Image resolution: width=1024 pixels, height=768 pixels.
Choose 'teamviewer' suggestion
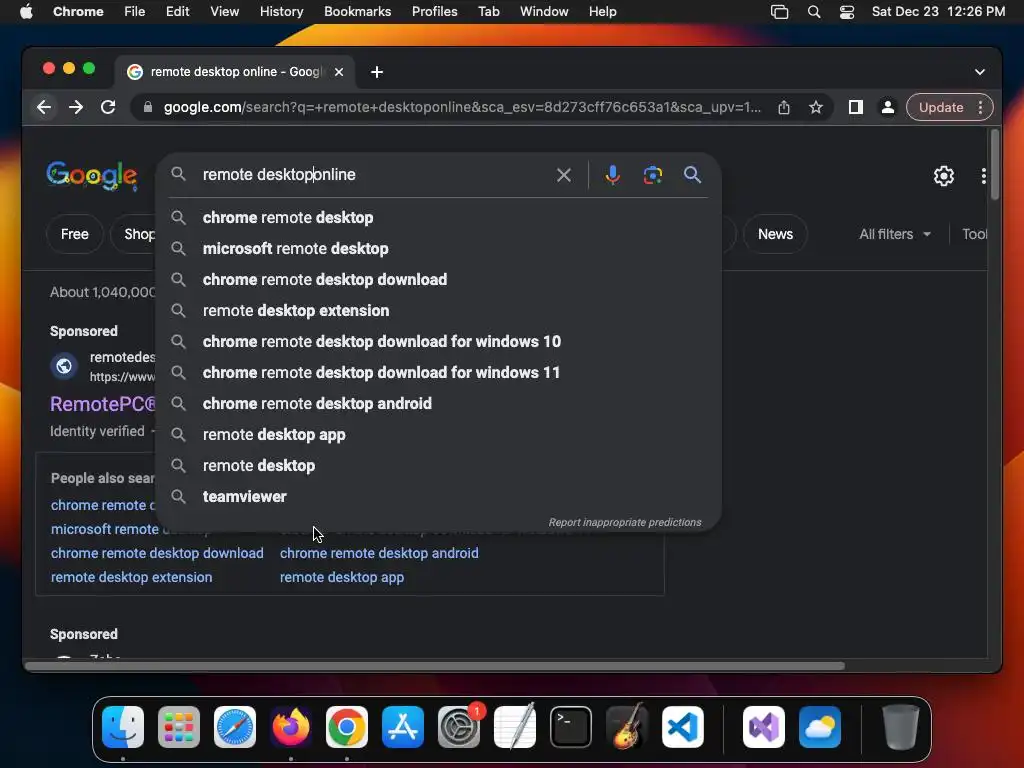(x=438, y=496)
